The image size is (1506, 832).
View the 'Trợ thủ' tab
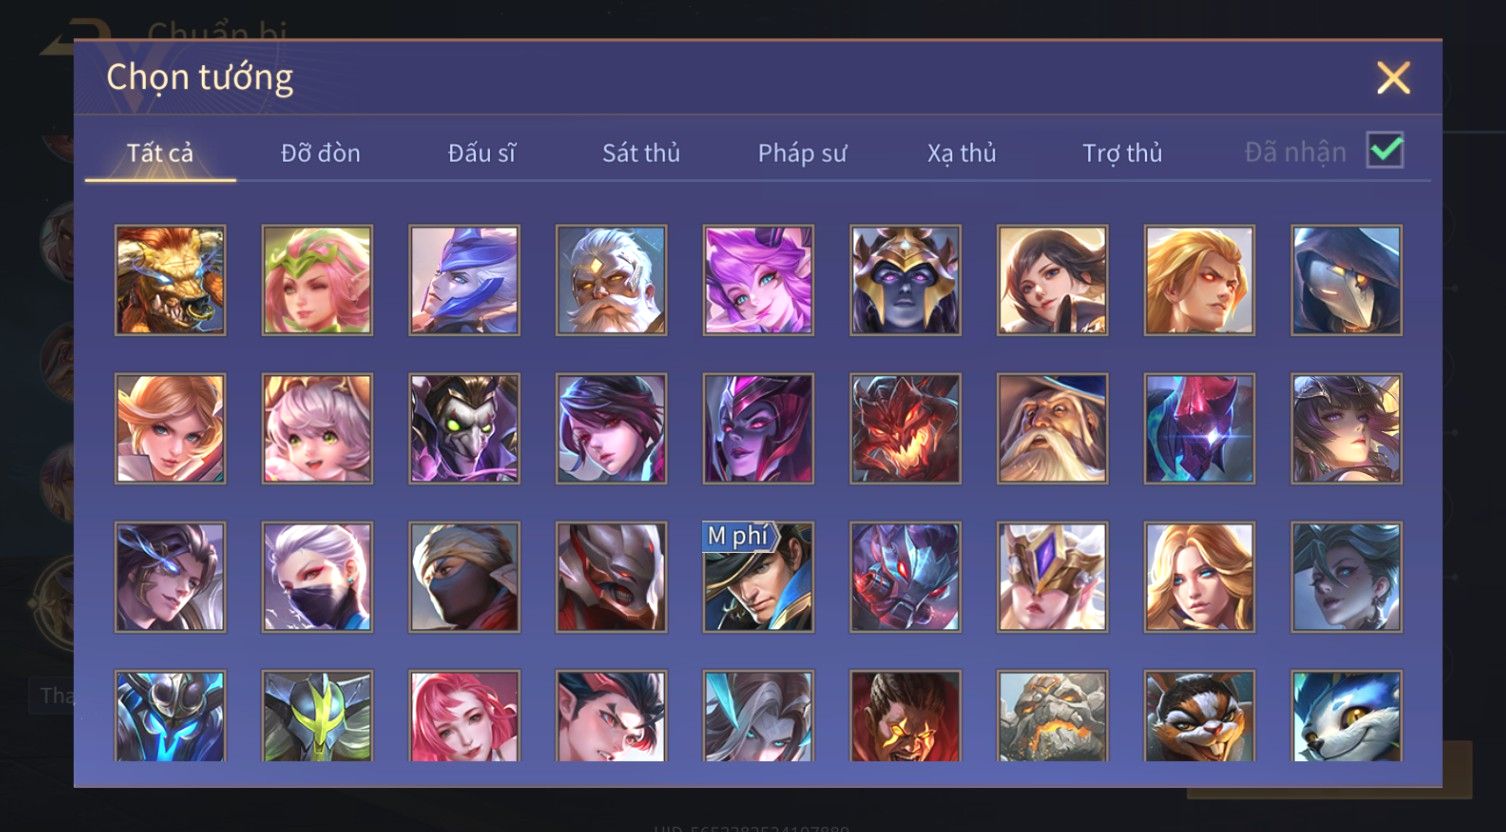1122,153
